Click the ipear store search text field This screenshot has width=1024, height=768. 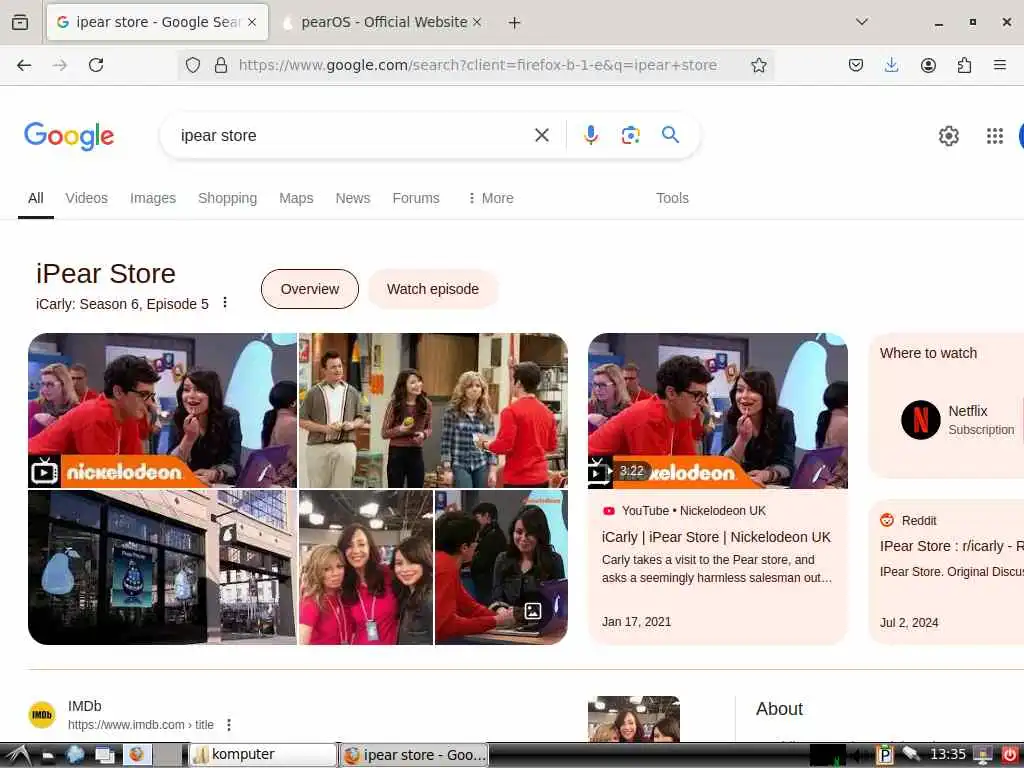click(353, 135)
